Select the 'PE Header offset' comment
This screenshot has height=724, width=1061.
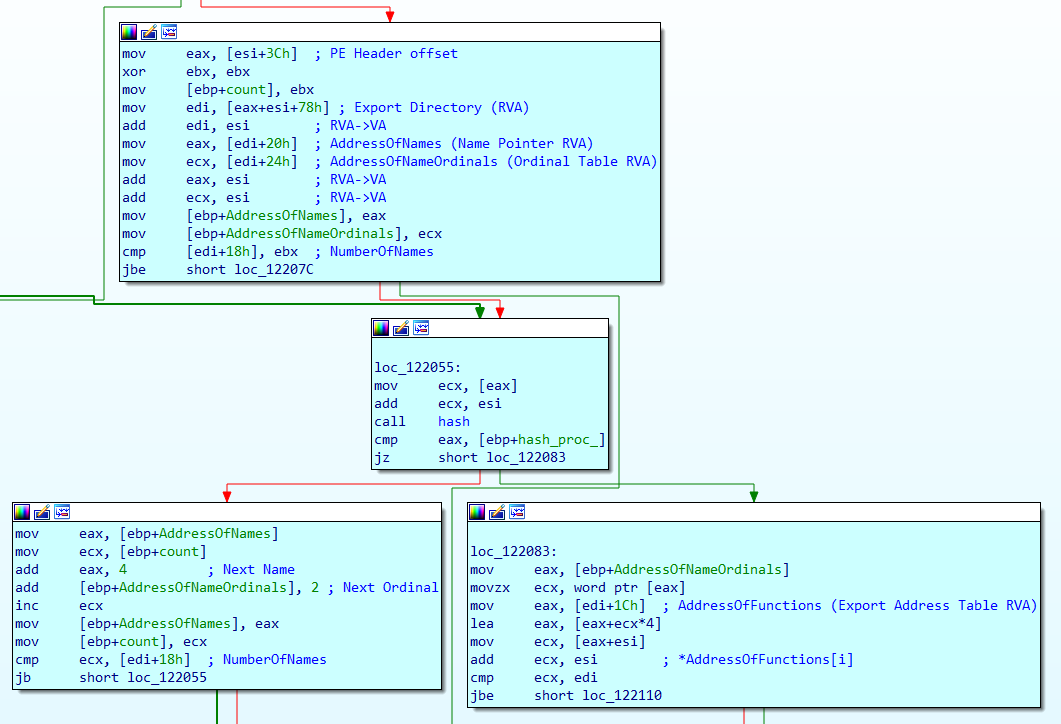[x=393, y=54]
